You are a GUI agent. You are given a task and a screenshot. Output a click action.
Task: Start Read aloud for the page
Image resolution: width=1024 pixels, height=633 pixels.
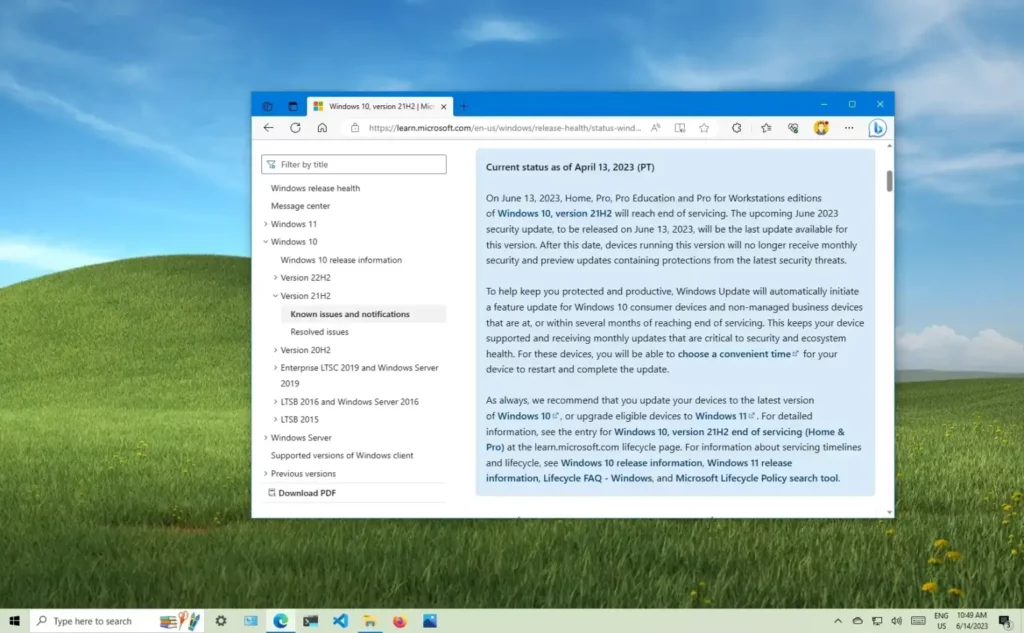[655, 128]
